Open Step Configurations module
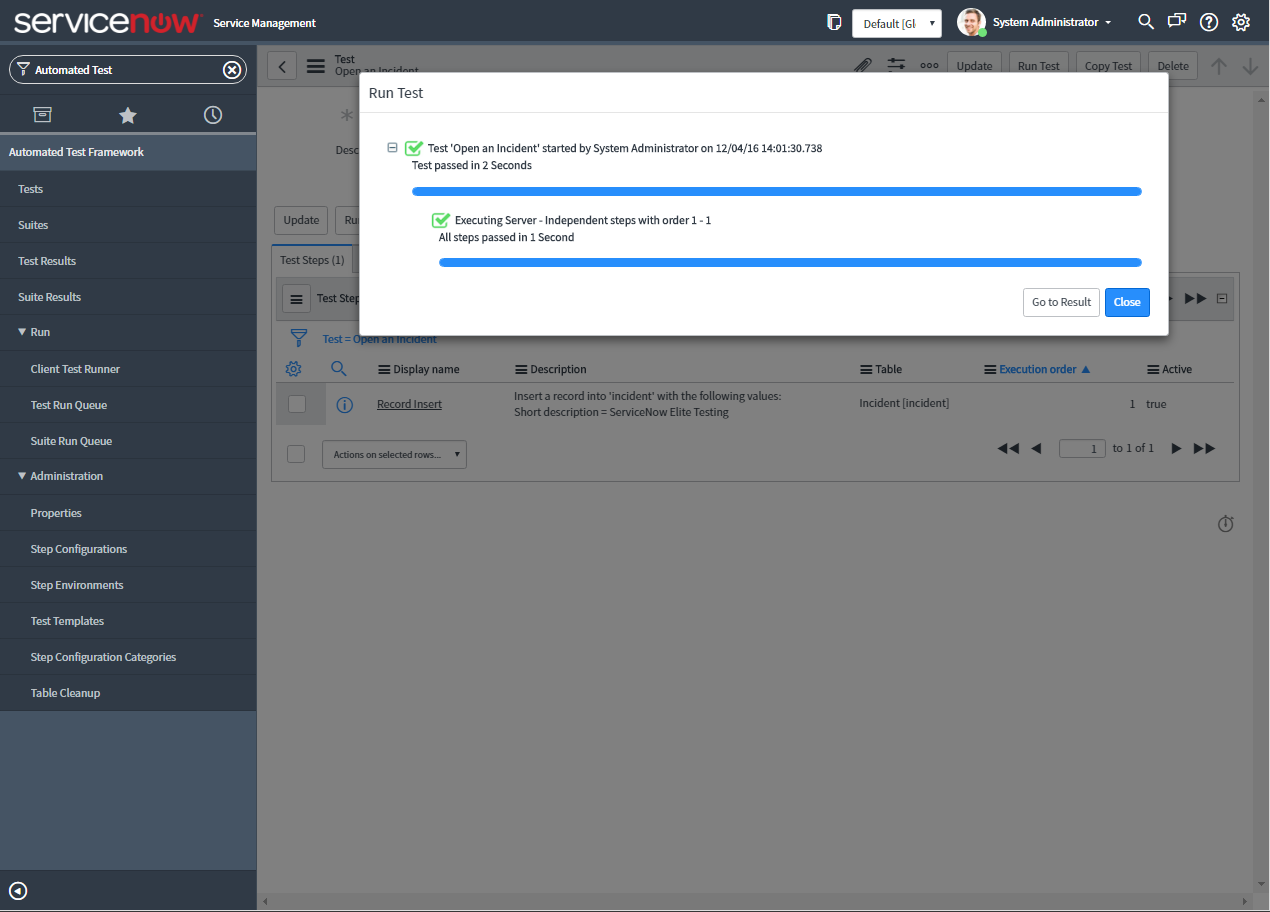This screenshot has width=1270, height=912. pyautogui.click(x=128, y=549)
